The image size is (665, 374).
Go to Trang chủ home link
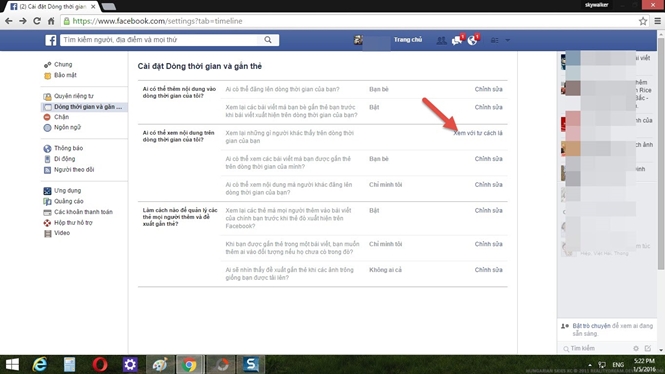[x=408, y=39]
